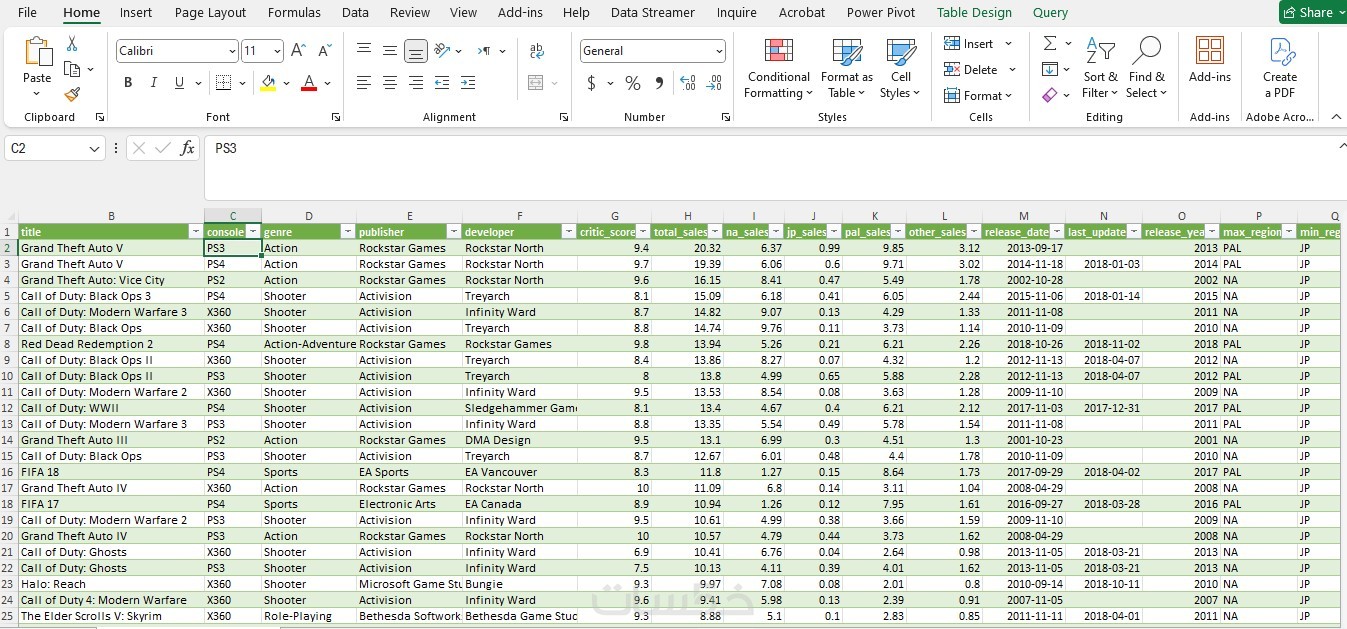Click the Copy icon in Clipboard
This screenshot has width=1347, height=629.
72,69
